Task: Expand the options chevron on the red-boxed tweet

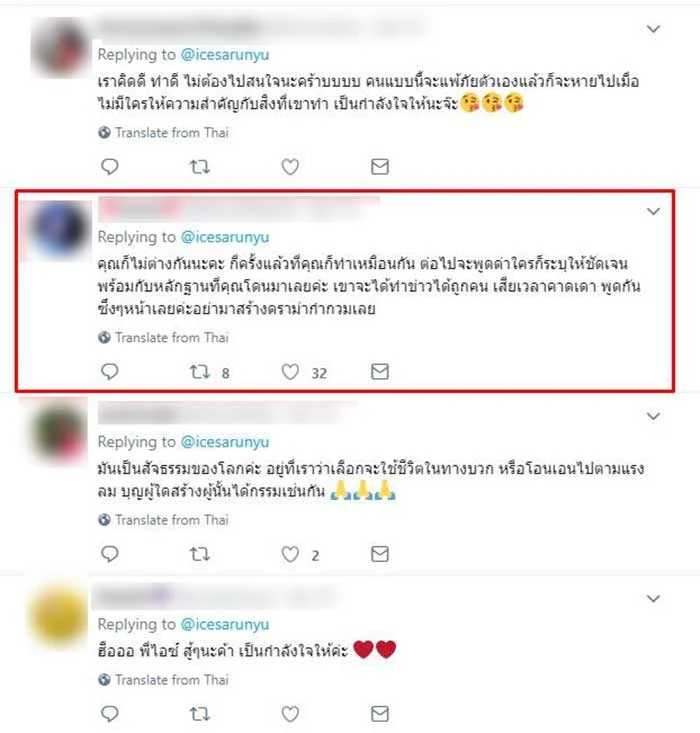Action: coord(653,211)
